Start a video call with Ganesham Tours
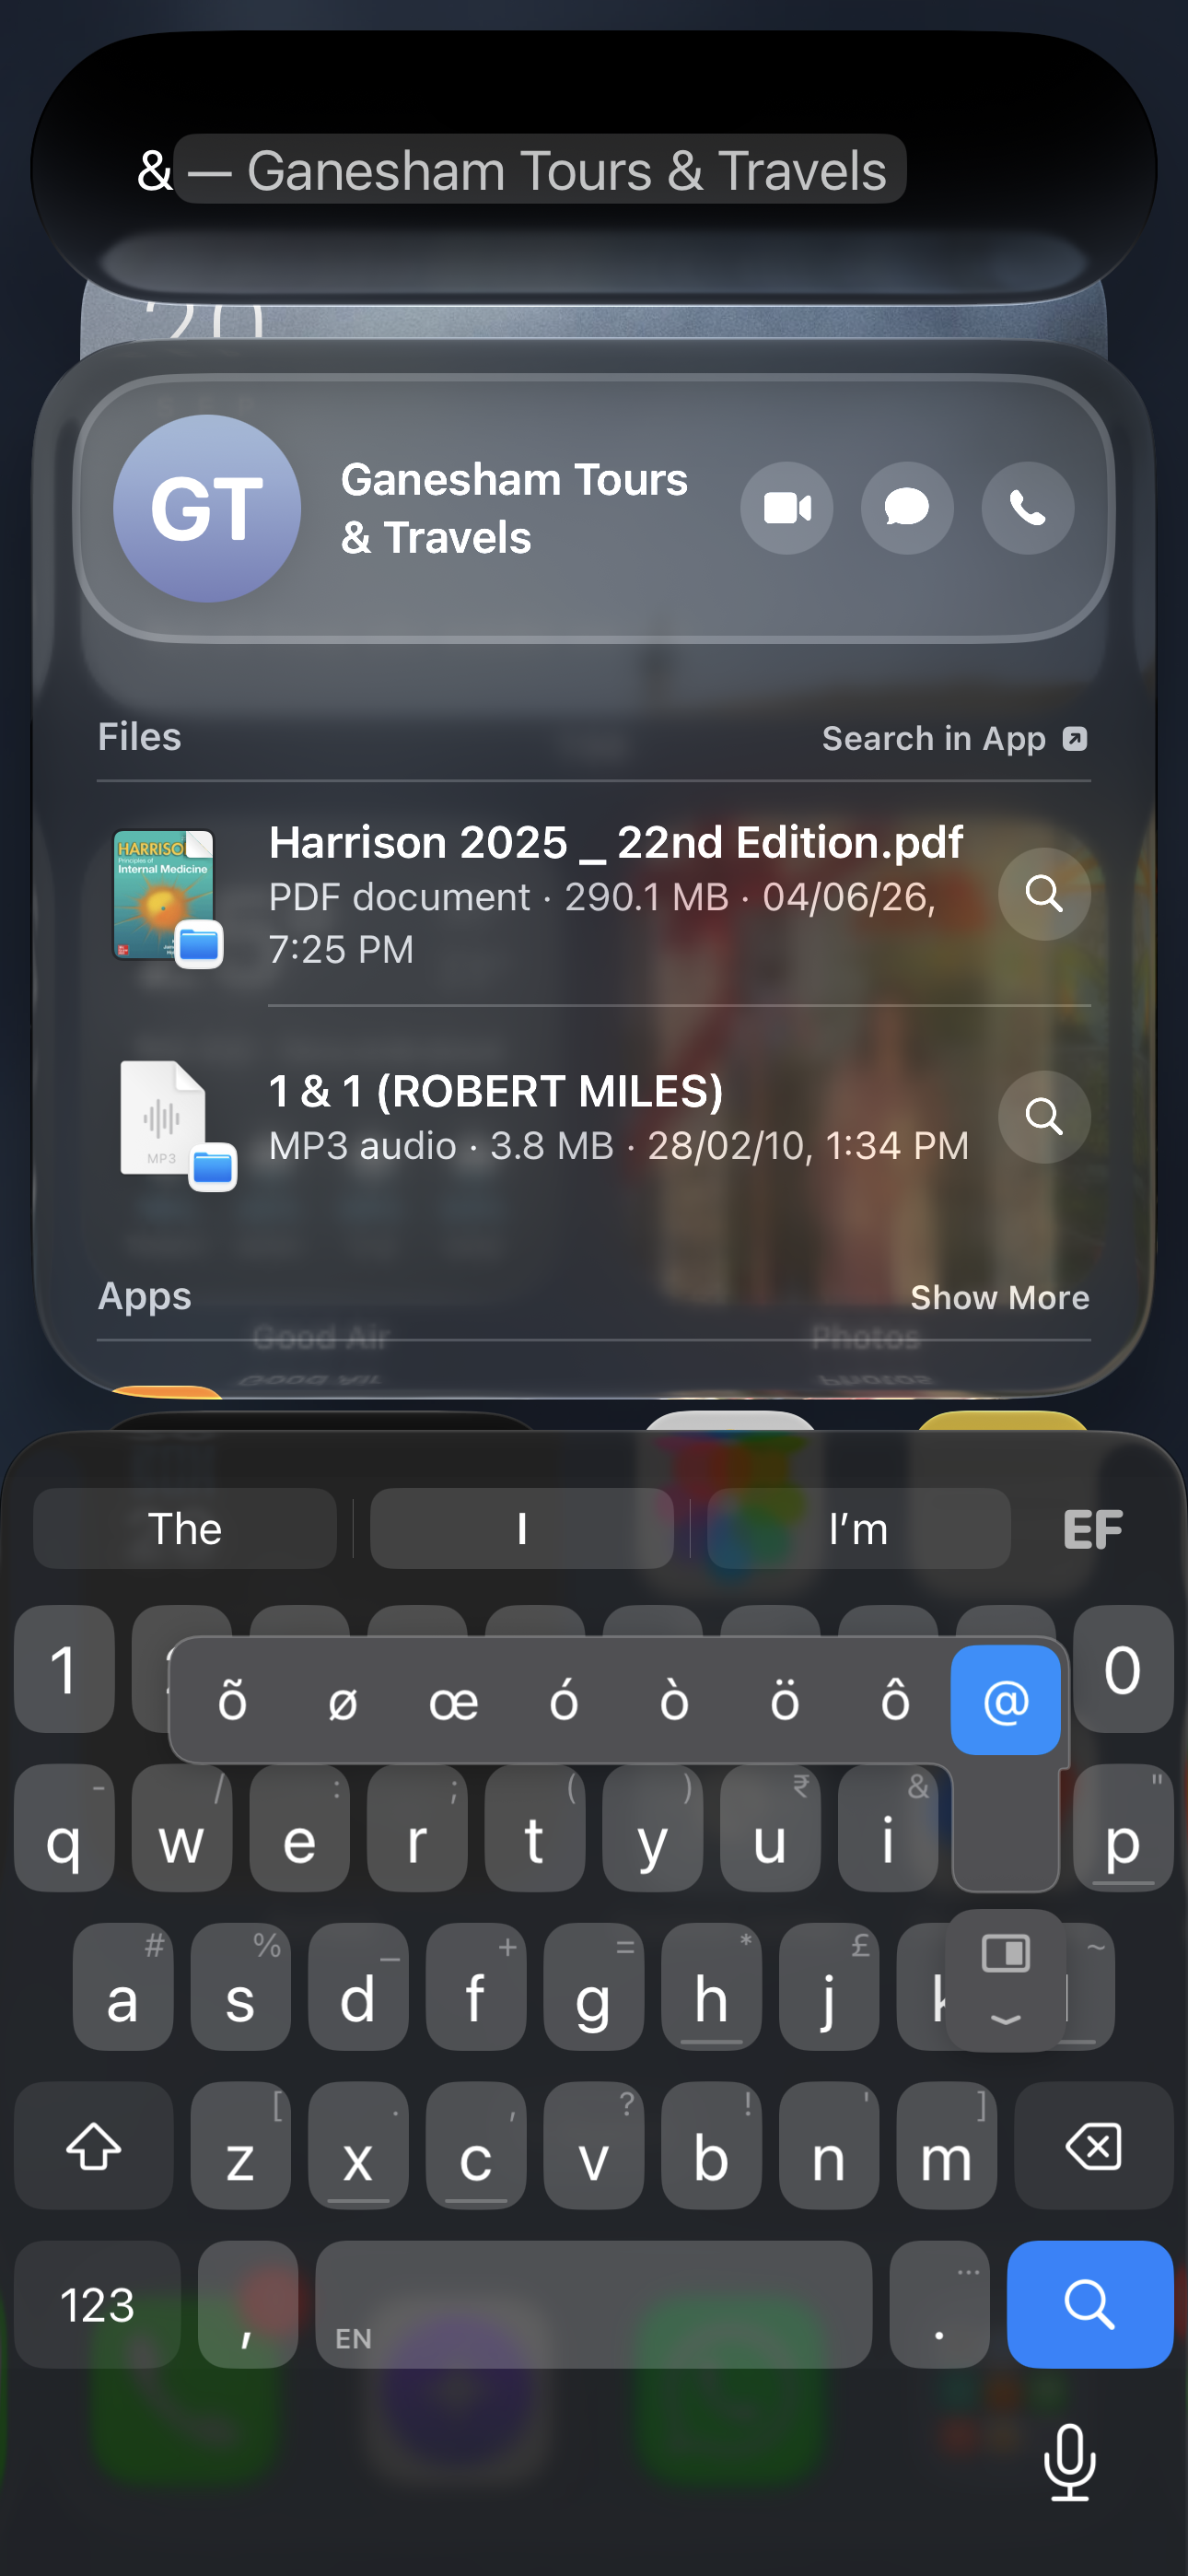The width and height of the screenshot is (1188, 2576). coord(787,508)
